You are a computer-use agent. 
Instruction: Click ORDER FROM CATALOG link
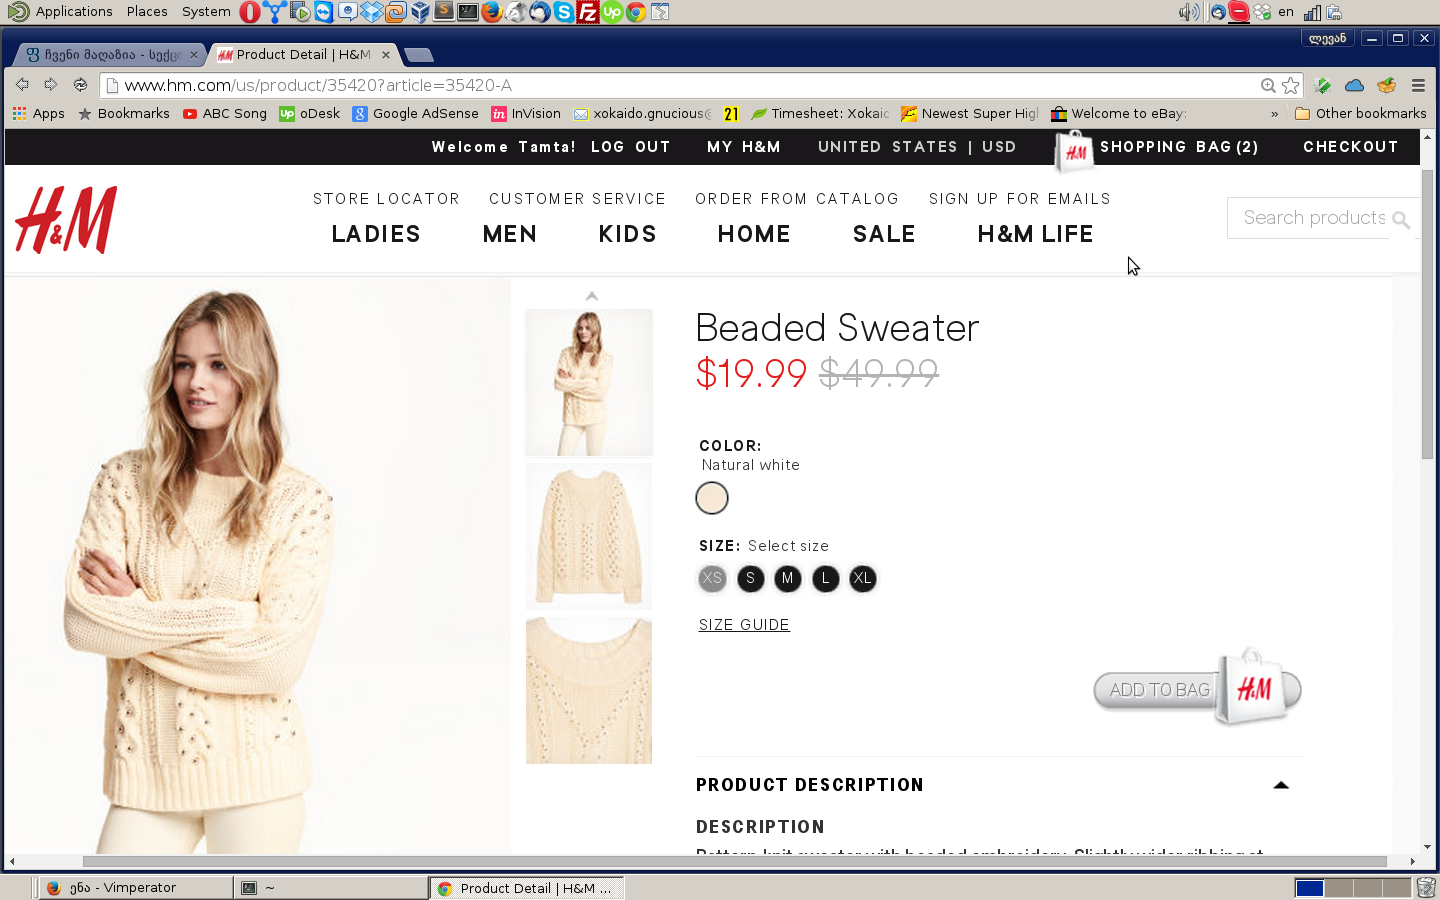click(x=797, y=199)
